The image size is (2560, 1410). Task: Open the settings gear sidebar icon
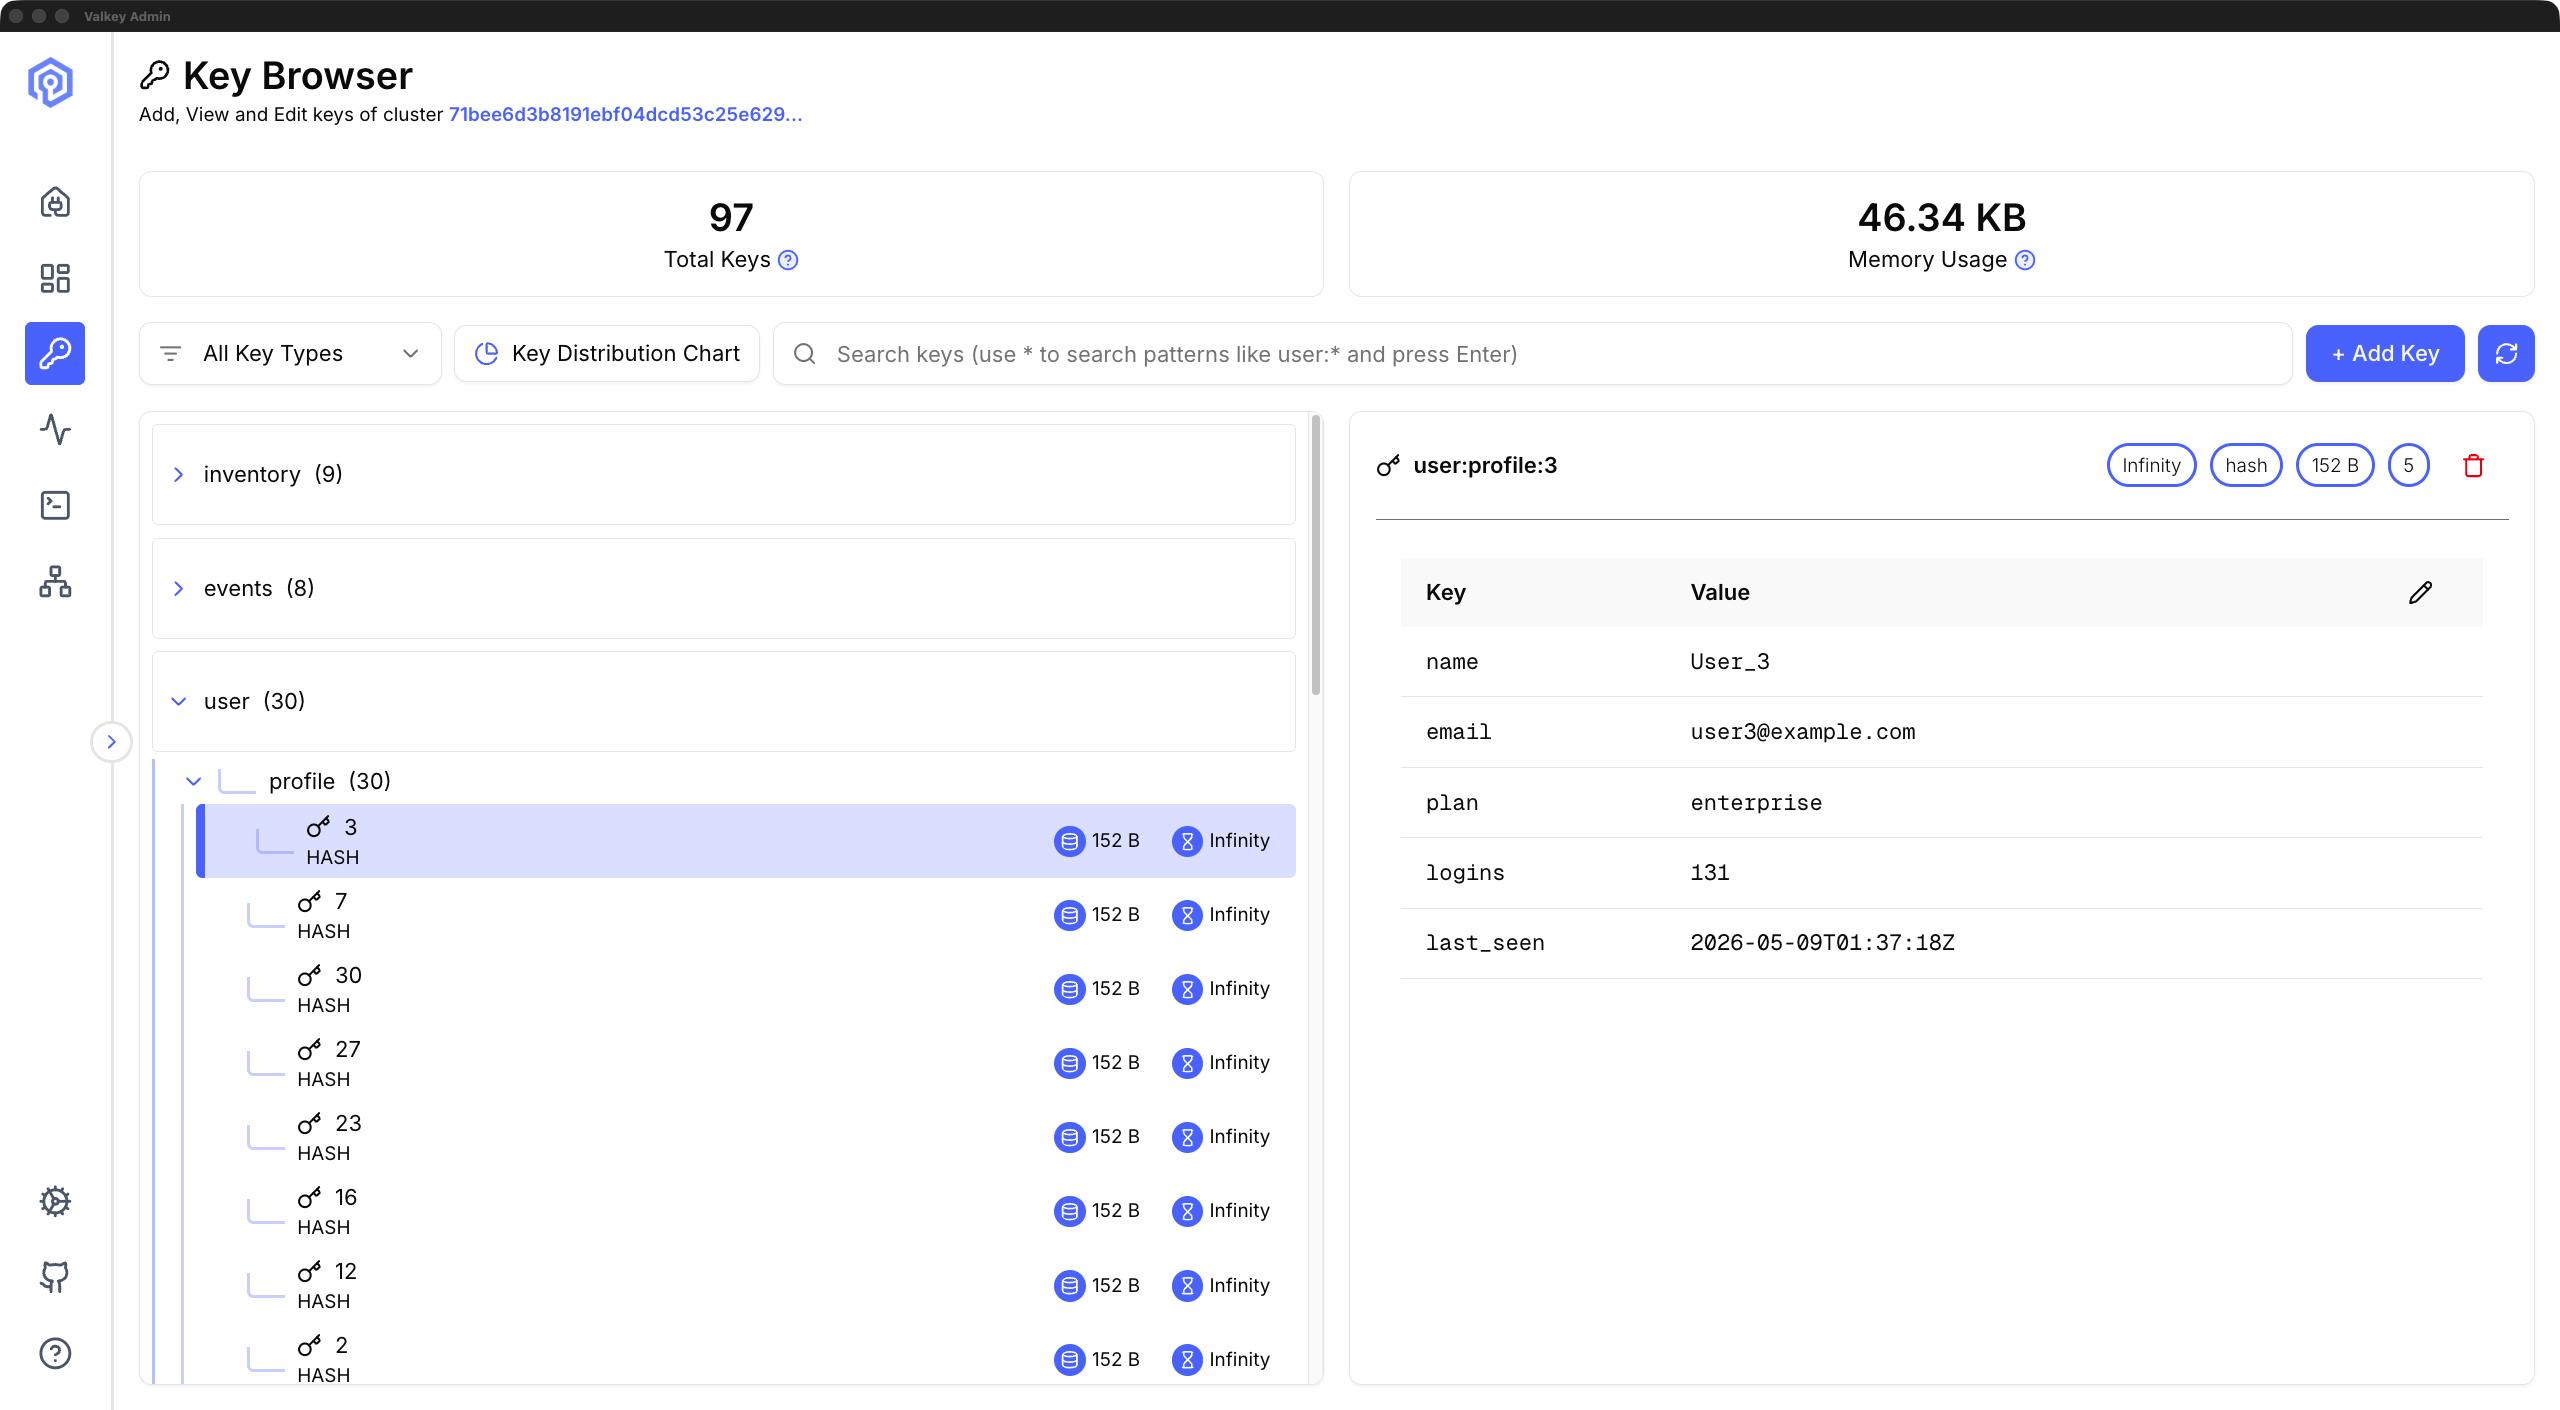click(x=55, y=1201)
